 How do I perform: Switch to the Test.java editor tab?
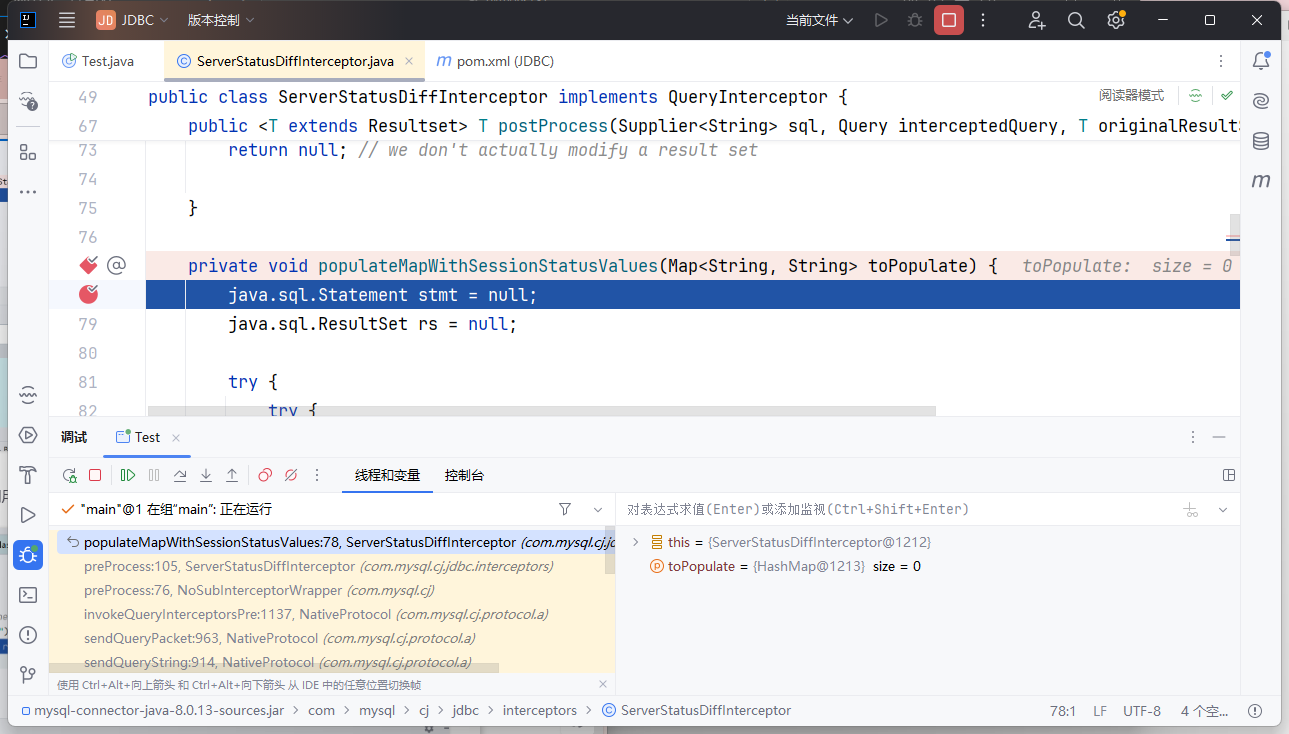98,61
